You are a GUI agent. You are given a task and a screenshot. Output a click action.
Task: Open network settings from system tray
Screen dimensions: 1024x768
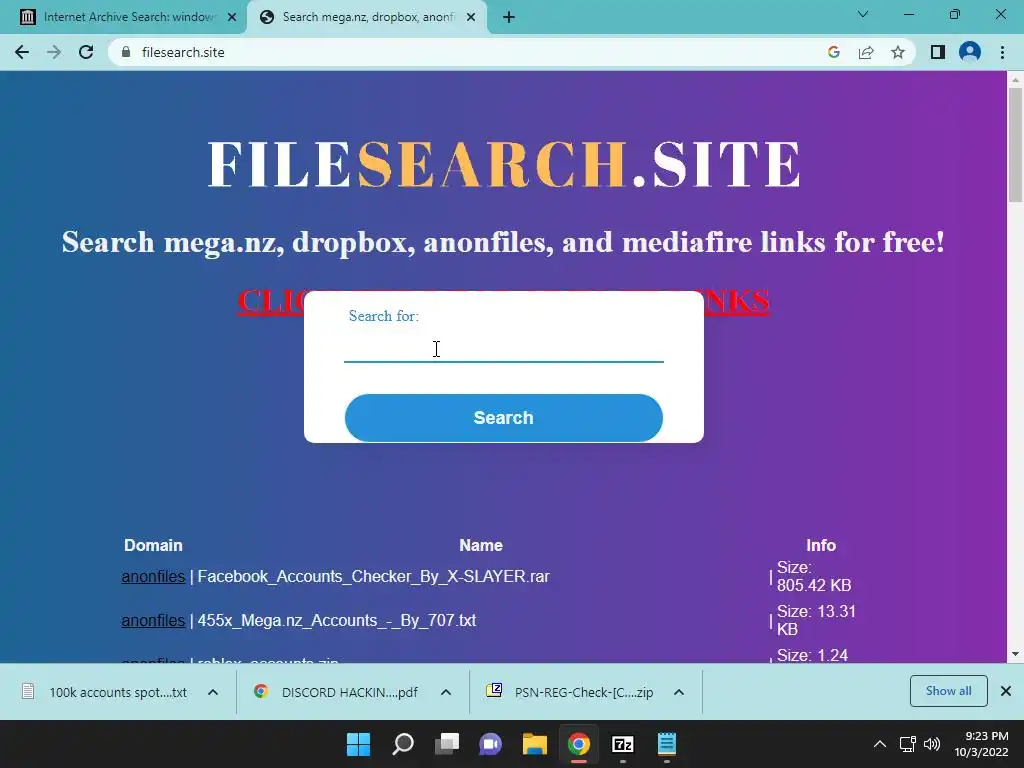click(908, 744)
